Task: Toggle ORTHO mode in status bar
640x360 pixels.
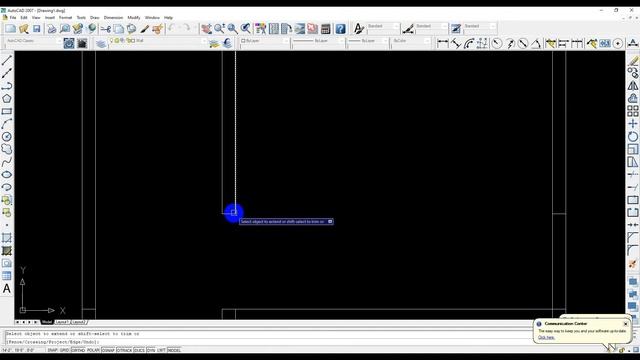Action: [78, 350]
